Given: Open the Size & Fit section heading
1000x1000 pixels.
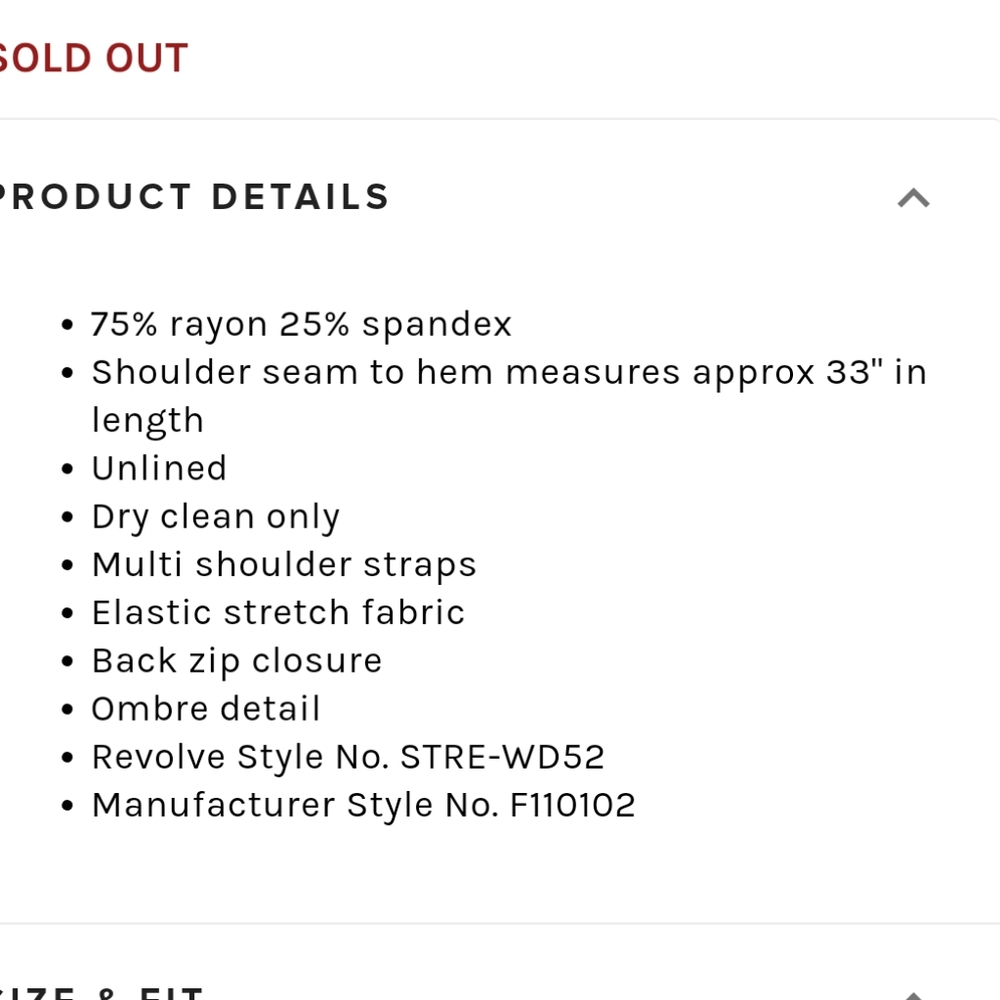Looking at the screenshot, I should pyautogui.click(x=102, y=992).
